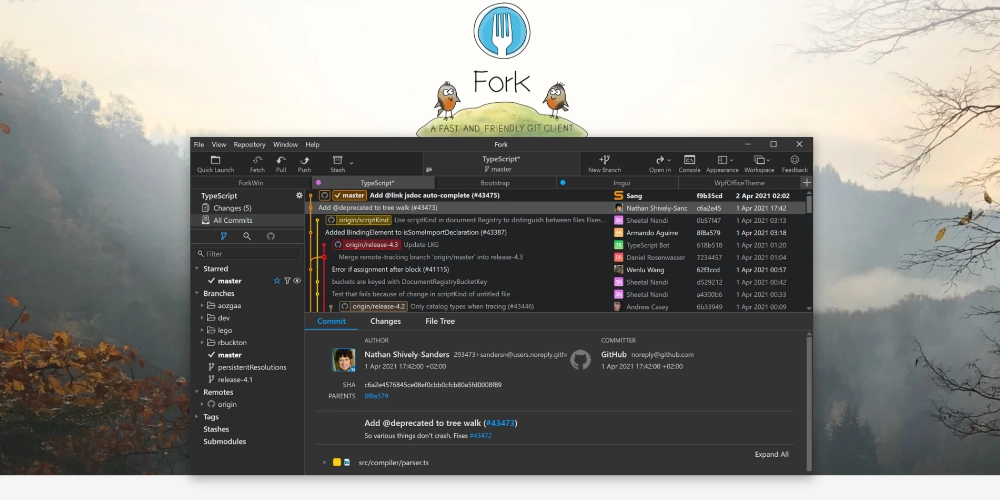Expand the rbuckton branch folder
This screenshot has width=1000, height=500.
pos(202,342)
